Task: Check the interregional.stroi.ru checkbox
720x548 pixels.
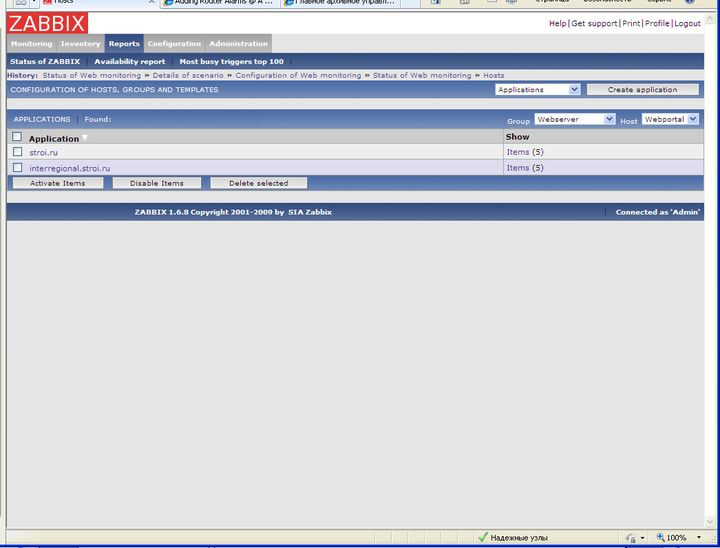Action: 17,168
